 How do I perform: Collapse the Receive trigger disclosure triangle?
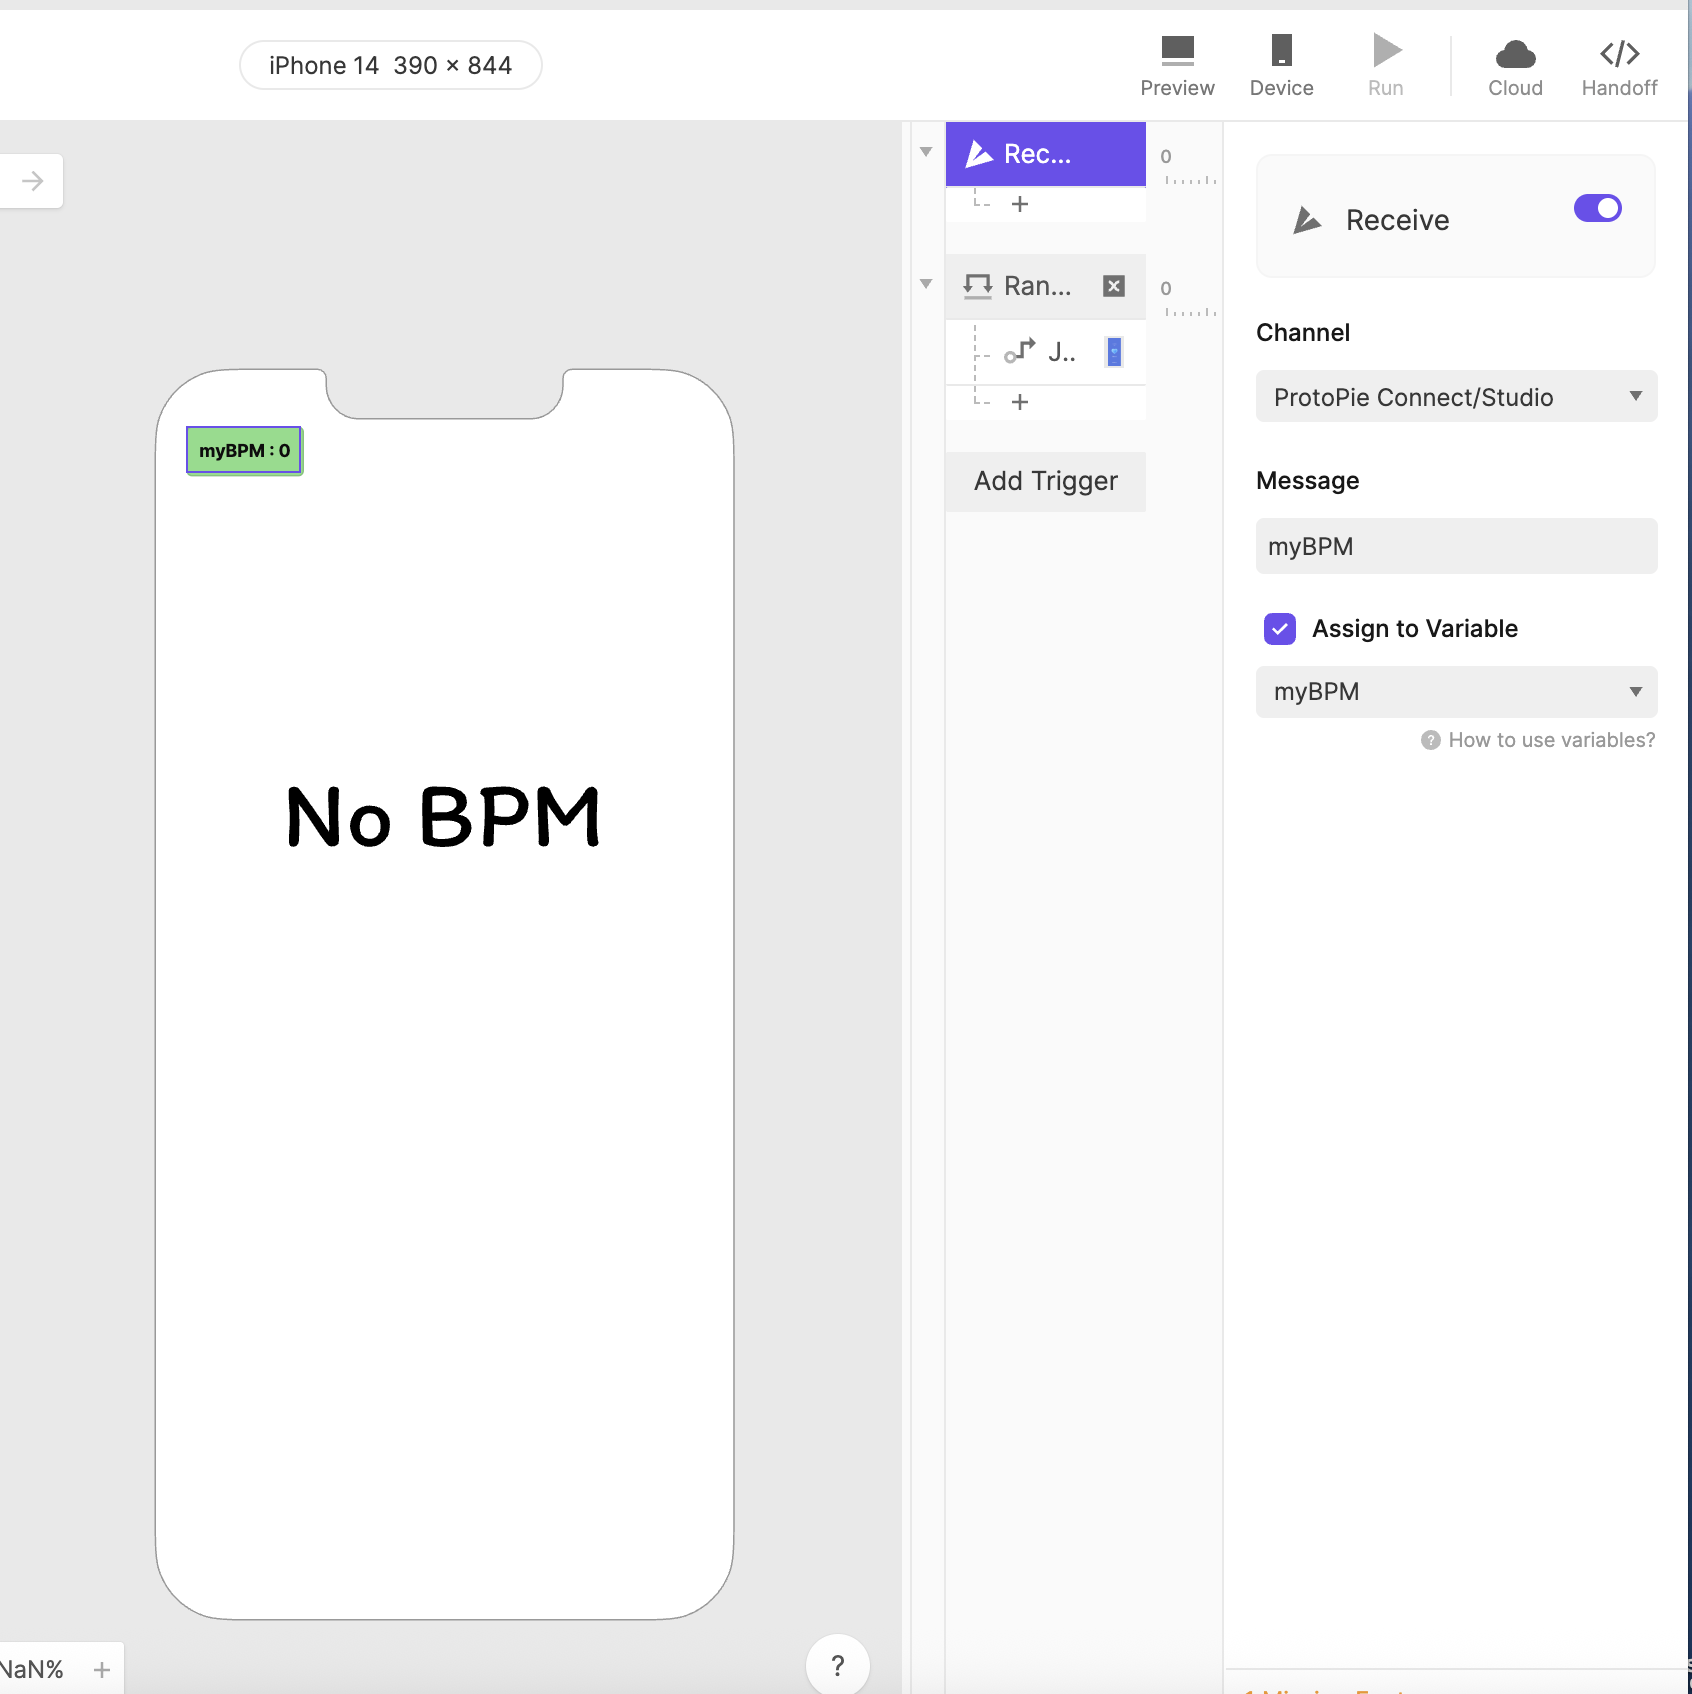(925, 150)
